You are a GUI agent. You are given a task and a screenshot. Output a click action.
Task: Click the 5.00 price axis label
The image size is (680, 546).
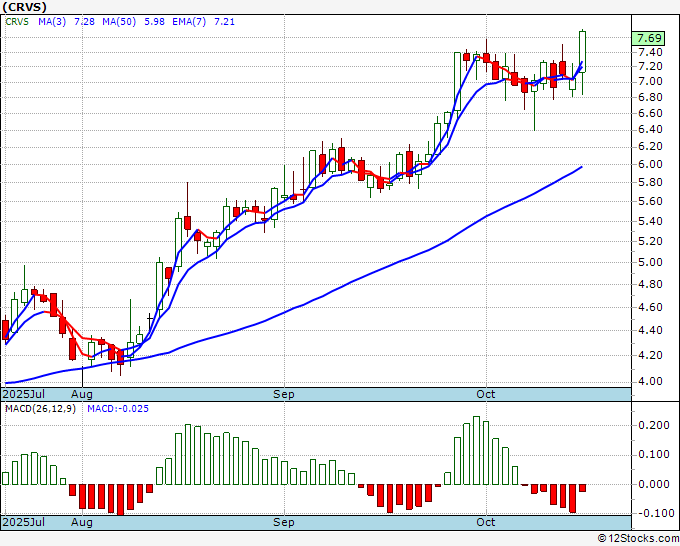pos(650,262)
